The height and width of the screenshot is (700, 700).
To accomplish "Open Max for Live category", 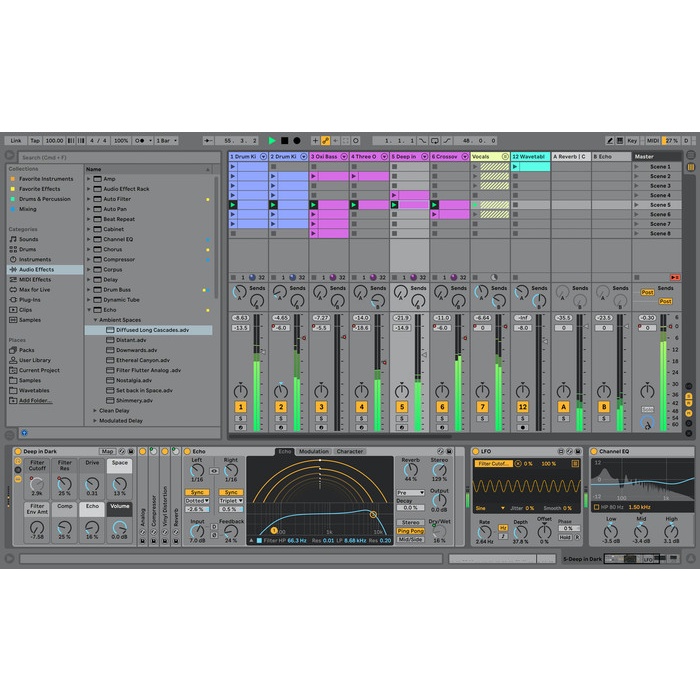I will point(34,290).
